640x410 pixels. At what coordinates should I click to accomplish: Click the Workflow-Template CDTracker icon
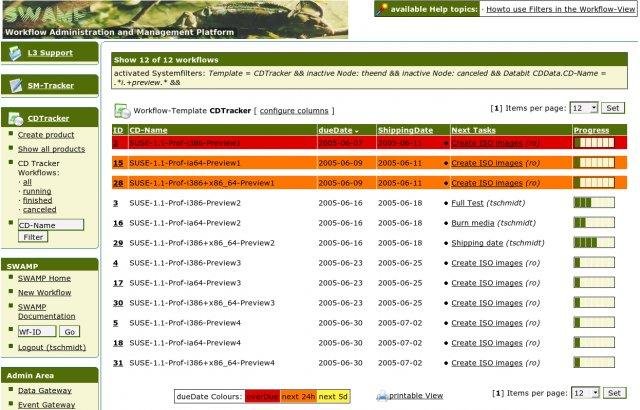click(122, 111)
